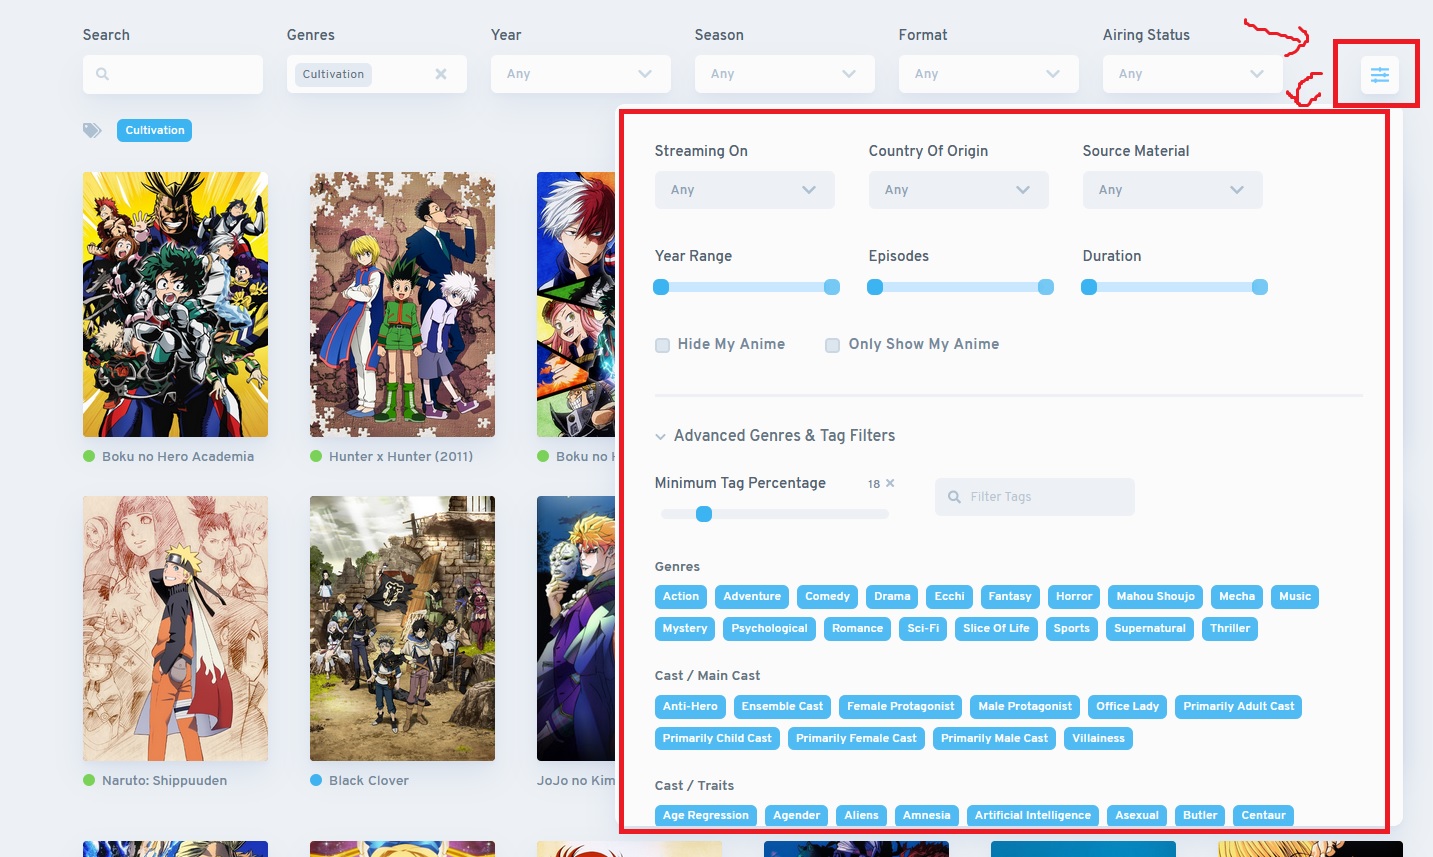
Task: Select the Ensemble Cast tag
Action: pyautogui.click(x=782, y=707)
